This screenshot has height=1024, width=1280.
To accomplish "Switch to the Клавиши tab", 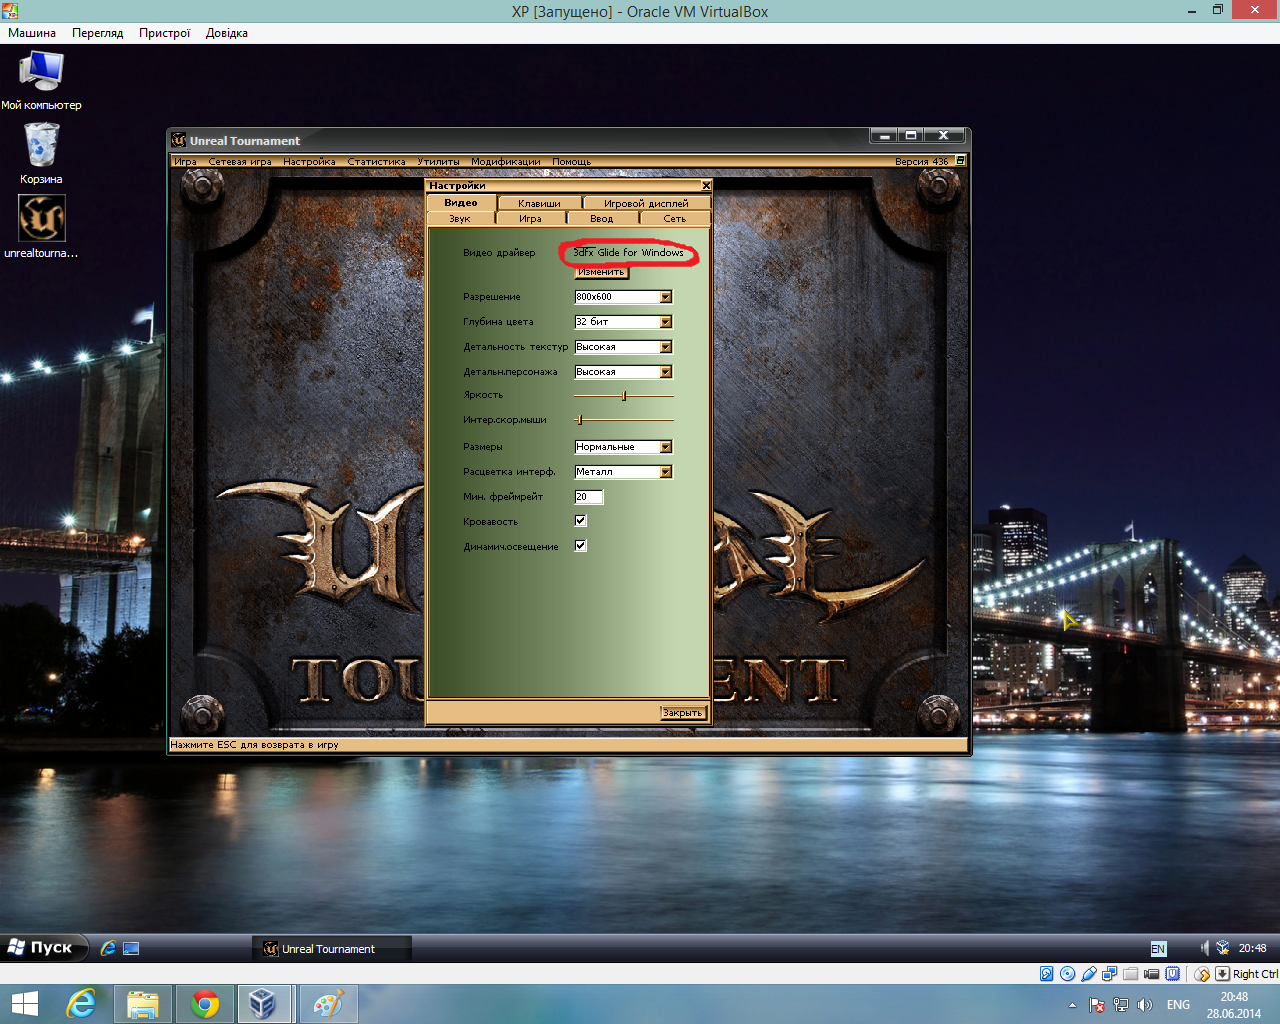I will point(539,203).
